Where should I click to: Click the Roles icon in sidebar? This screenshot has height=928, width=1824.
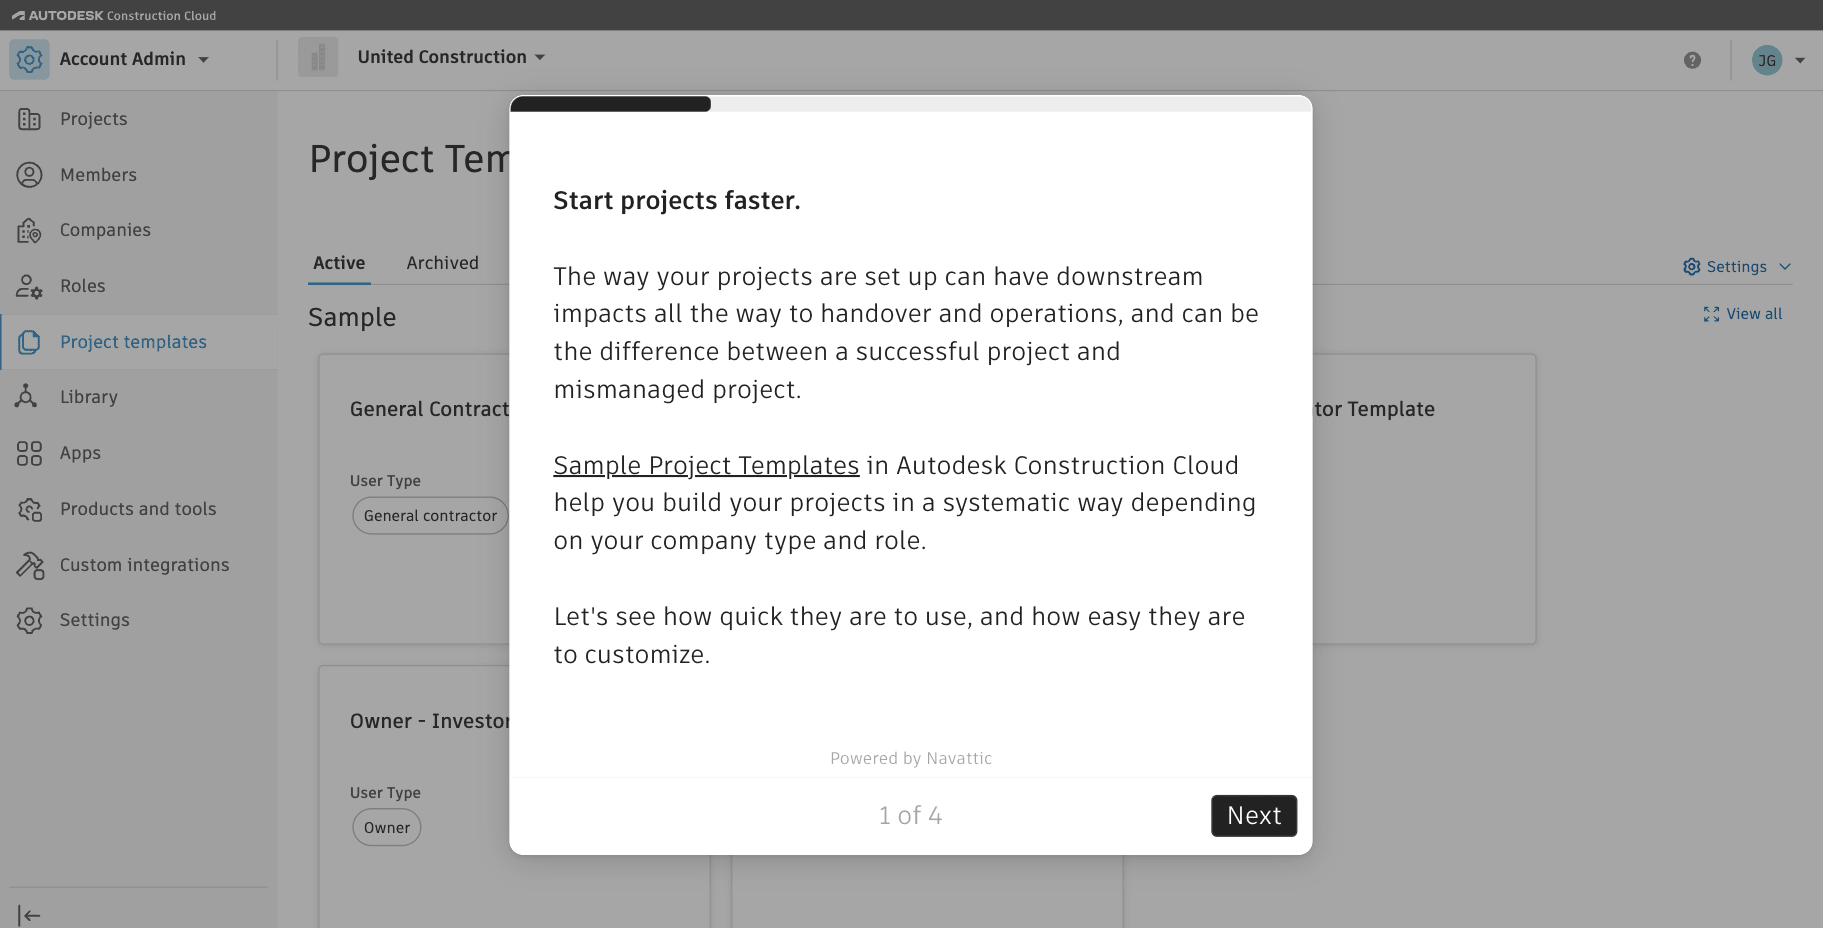[x=29, y=286]
